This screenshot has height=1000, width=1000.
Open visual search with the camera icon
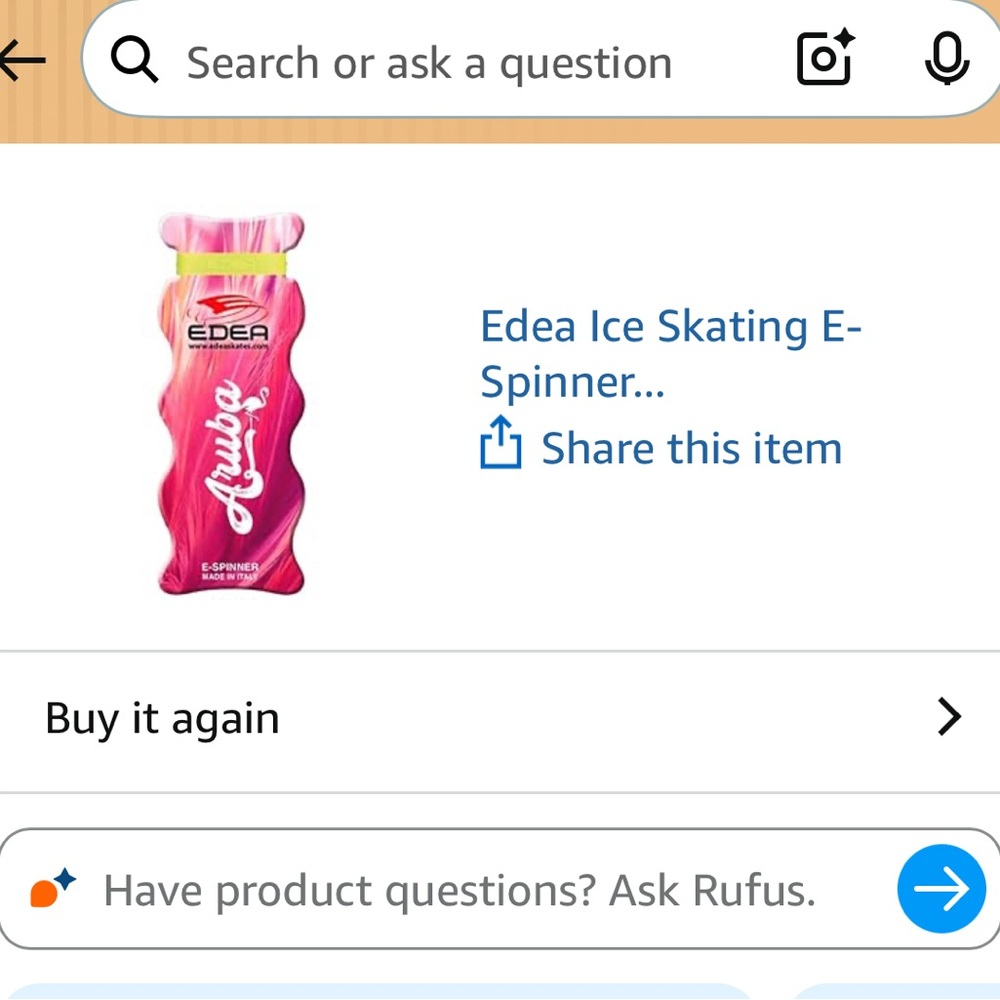click(x=823, y=60)
